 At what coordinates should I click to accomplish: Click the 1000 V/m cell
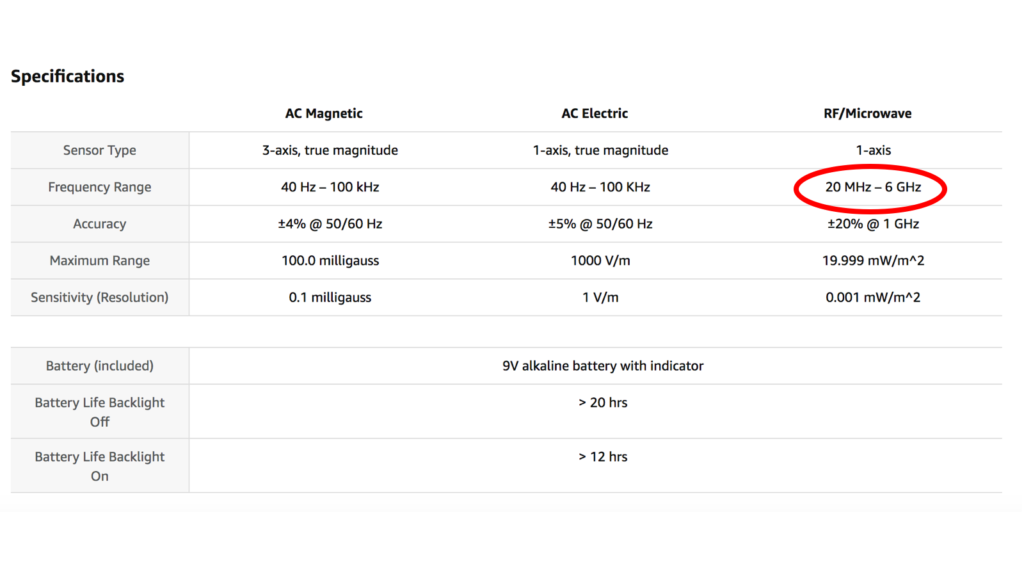coord(600,261)
